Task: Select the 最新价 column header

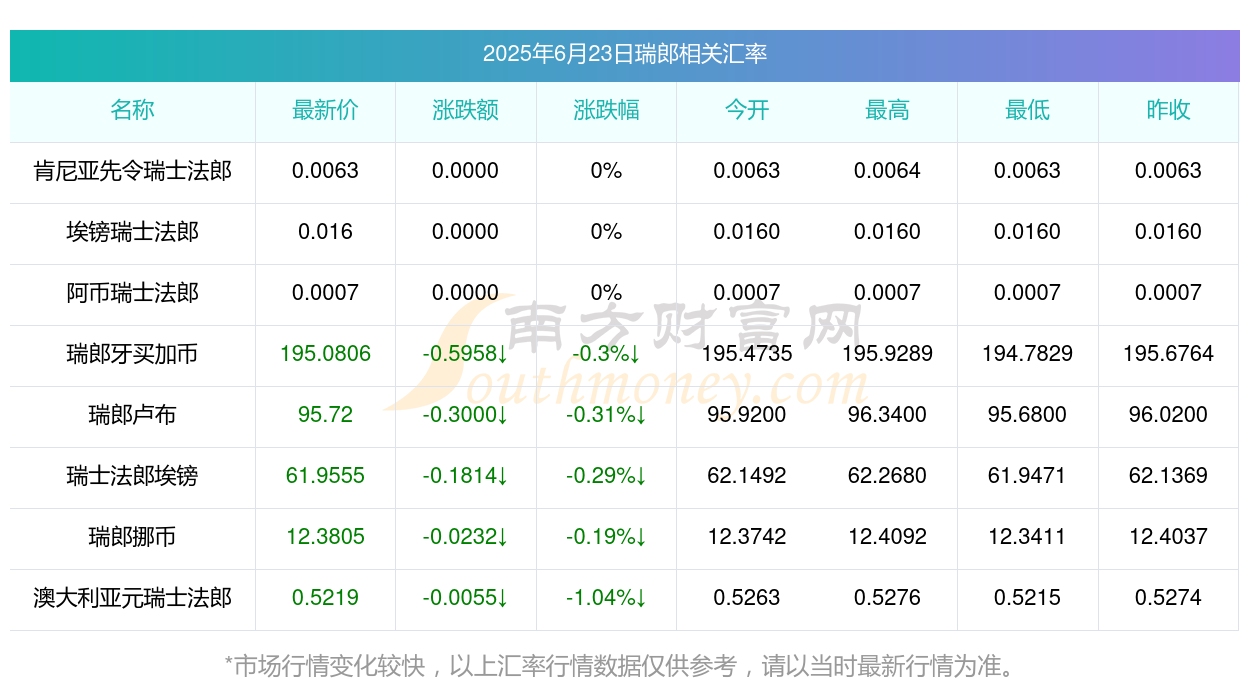Action: click(x=325, y=110)
